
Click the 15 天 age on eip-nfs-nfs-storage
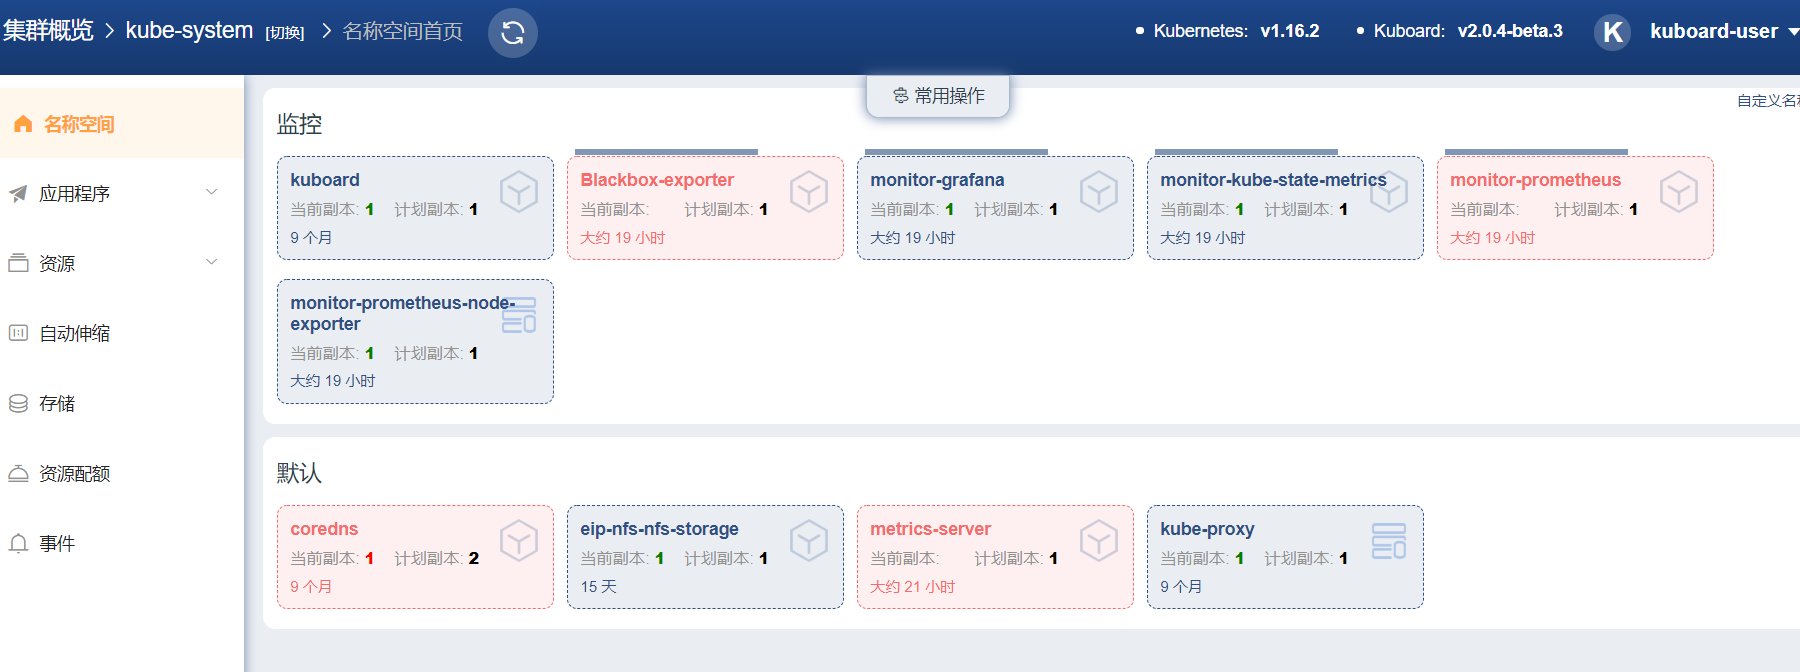coord(598,587)
